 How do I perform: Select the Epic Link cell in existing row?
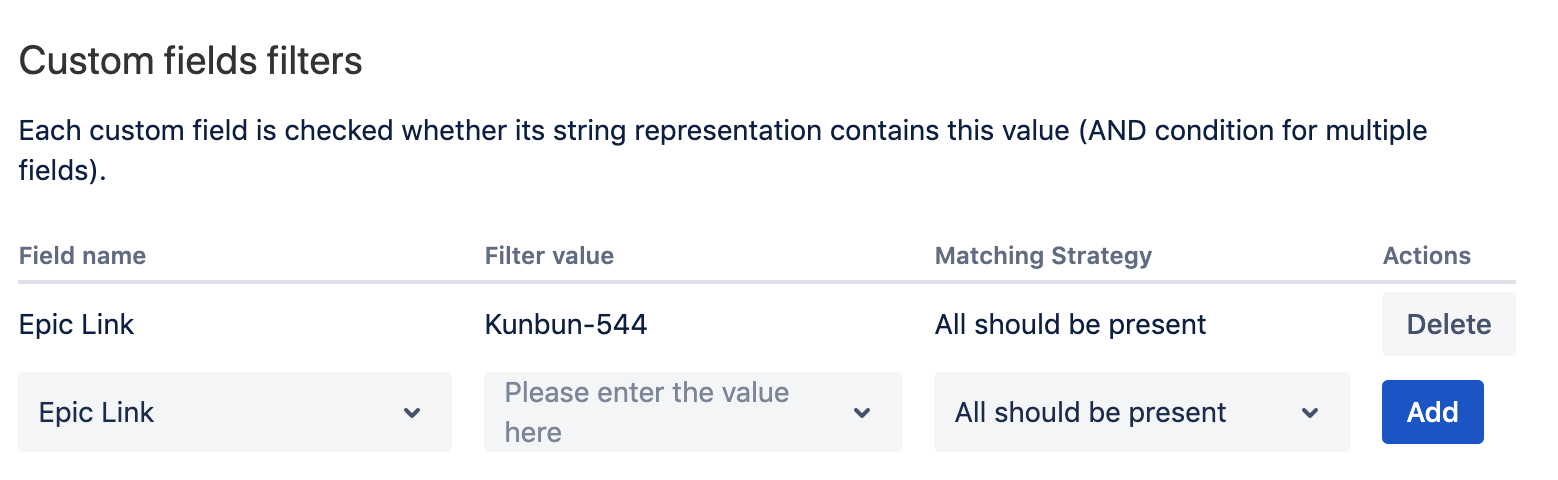click(x=77, y=324)
